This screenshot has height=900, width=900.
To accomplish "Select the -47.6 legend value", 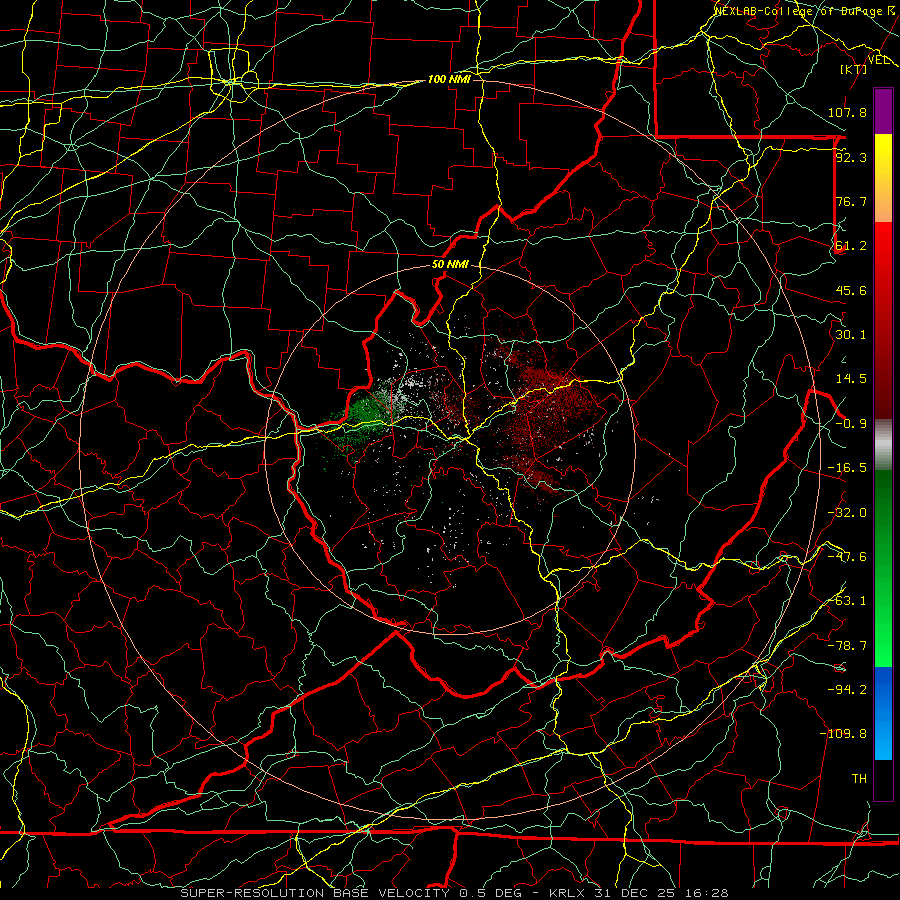I will 847,557.
